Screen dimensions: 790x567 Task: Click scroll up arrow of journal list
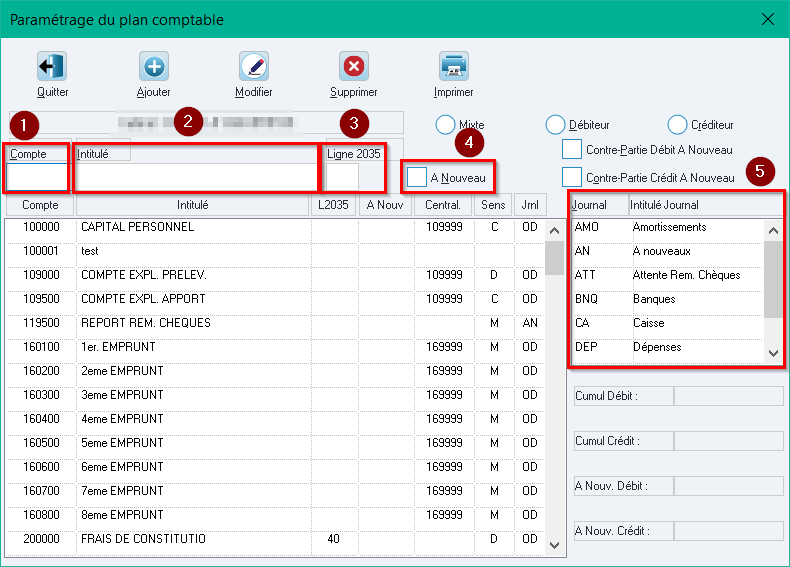pyautogui.click(x=773, y=231)
